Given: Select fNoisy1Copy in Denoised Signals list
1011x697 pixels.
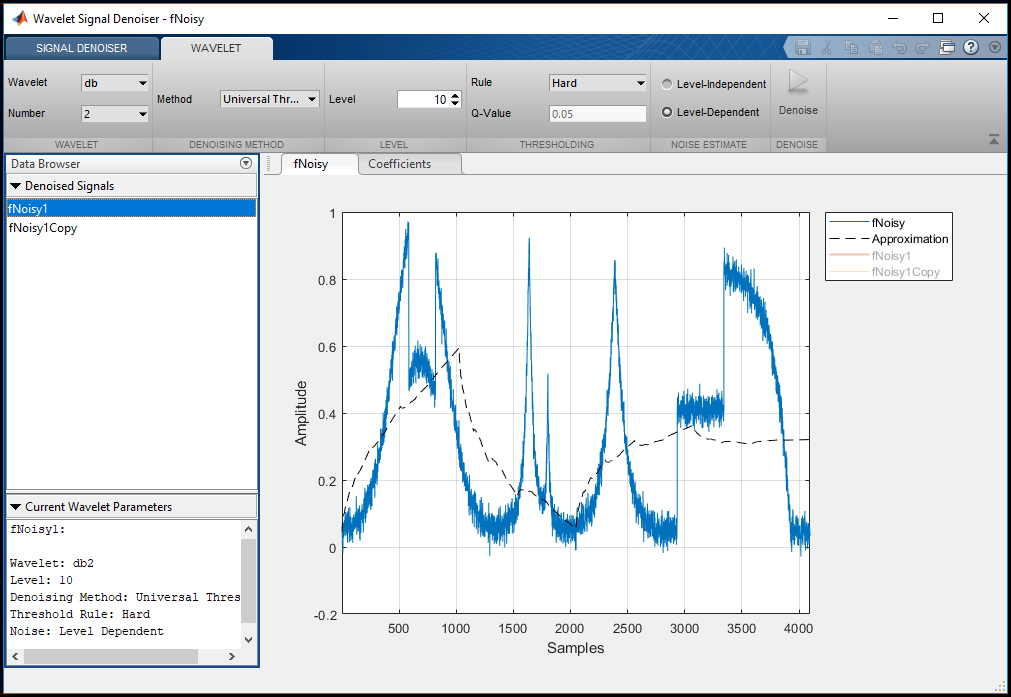Looking at the screenshot, I should pyautogui.click(x=43, y=228).
